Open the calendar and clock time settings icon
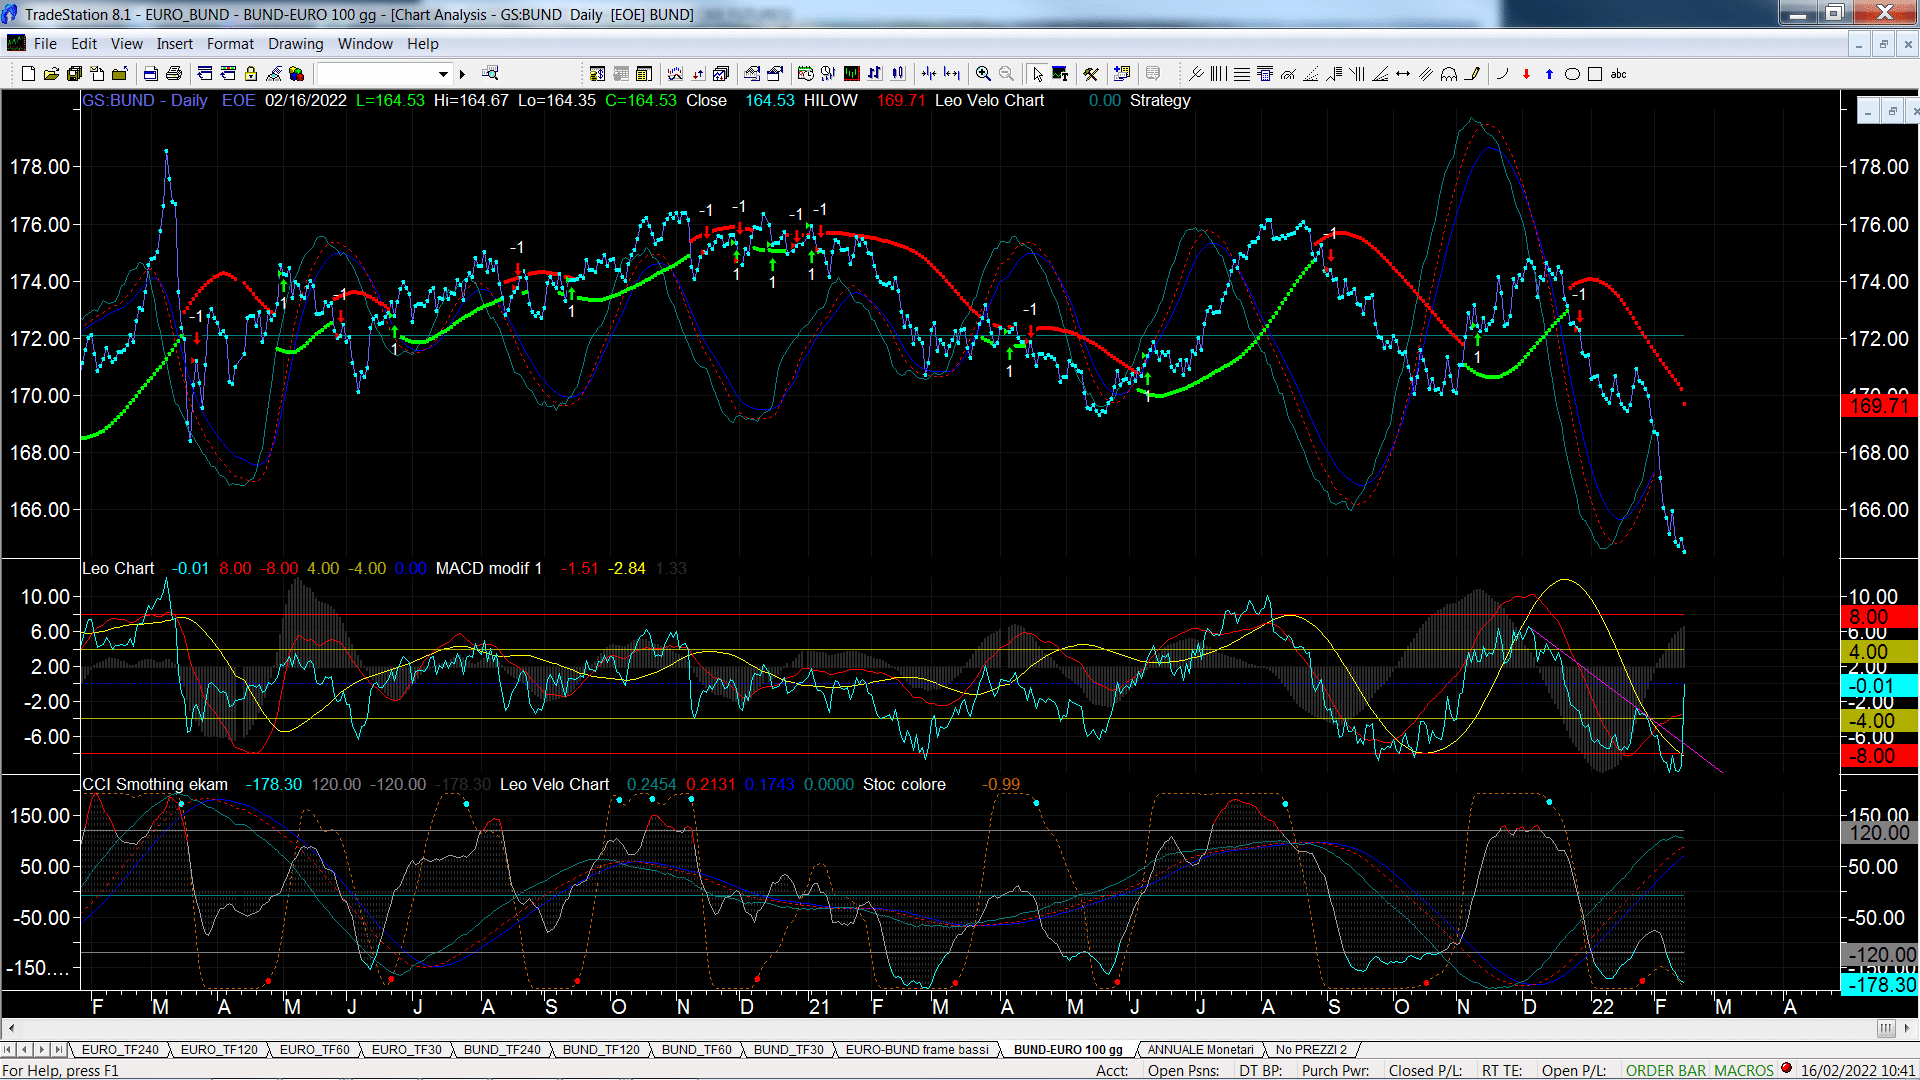Image resolution: width=1920 pixels, height=1080 pixels. pos(806,73)
